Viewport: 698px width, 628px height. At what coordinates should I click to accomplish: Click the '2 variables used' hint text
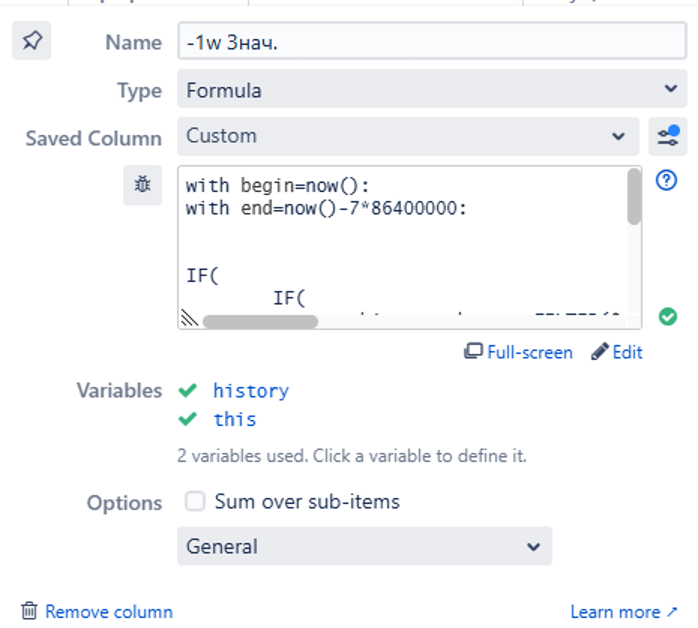coord(352,456)
